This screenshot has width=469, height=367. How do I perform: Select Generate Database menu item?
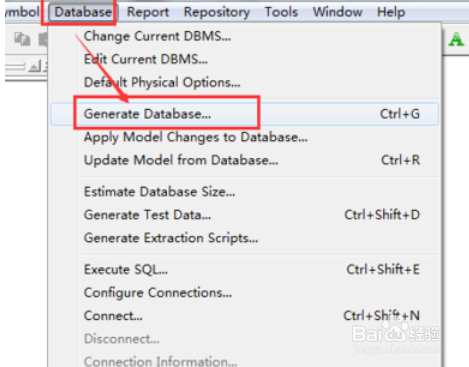pyautogui.click(x=245, y=114)
